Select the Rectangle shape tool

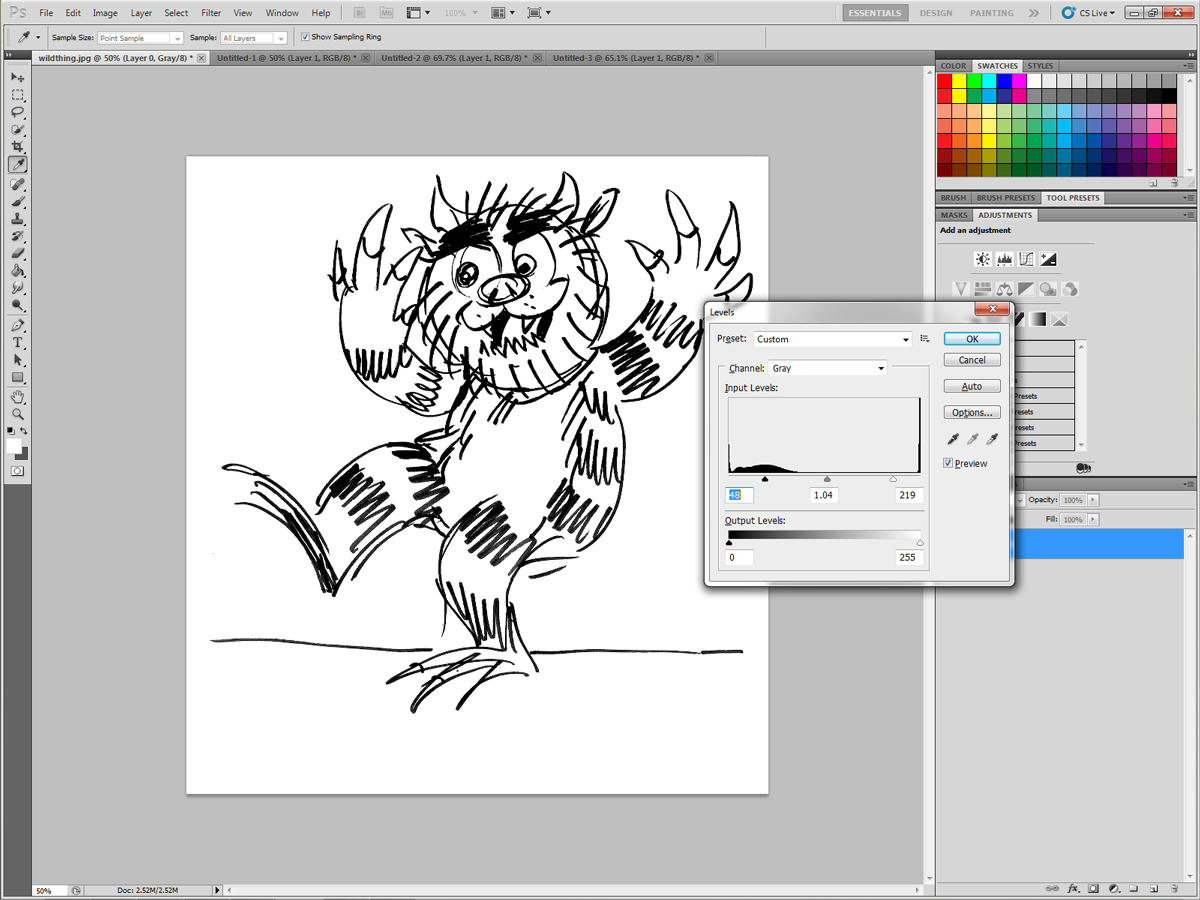click(x=18, y=378)
